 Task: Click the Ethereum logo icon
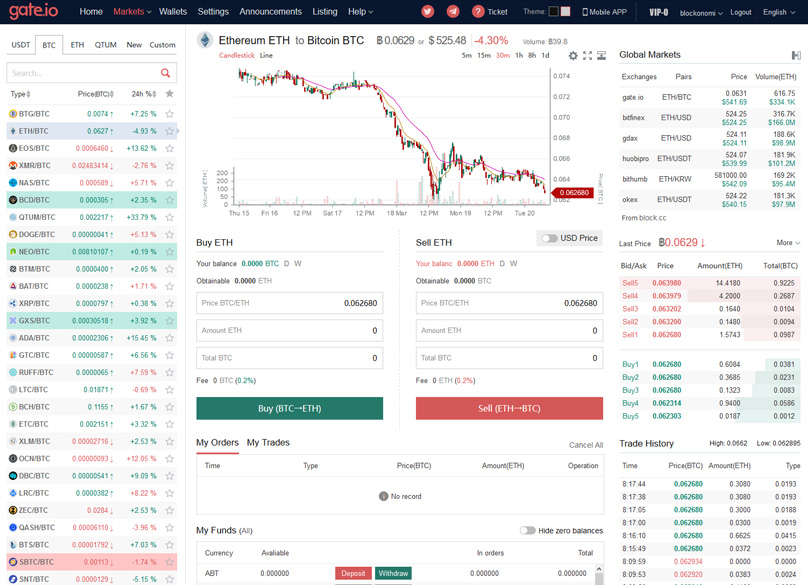(x=205, y=40)
